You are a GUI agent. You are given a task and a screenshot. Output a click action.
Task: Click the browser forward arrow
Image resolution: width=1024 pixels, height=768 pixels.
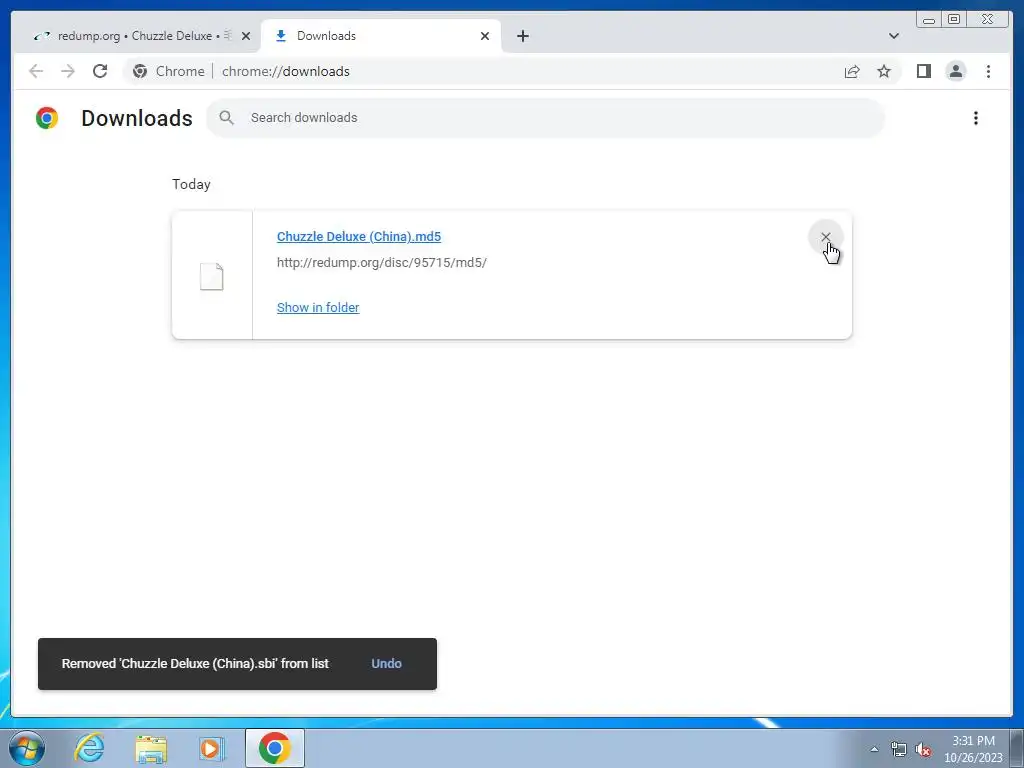pyautogui.click(x=68, y=71)
